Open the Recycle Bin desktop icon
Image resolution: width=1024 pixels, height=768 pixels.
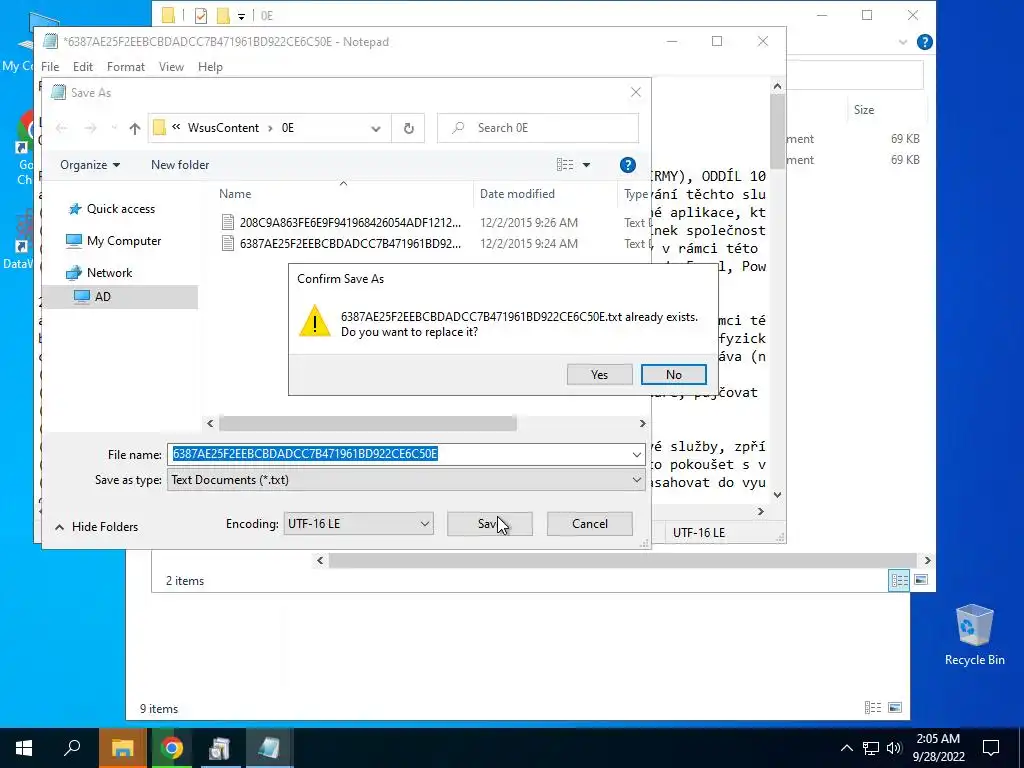tap(974, 635)
